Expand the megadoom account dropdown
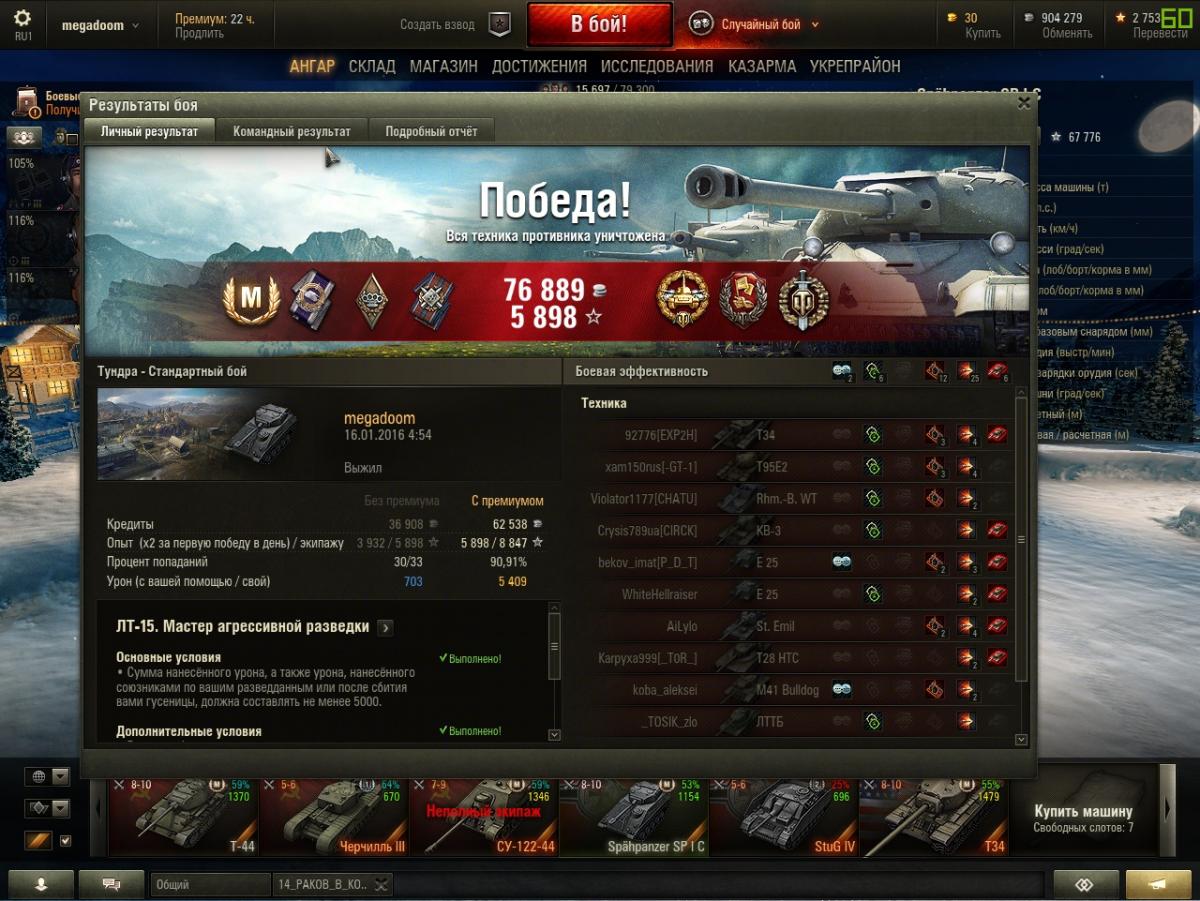The width and height of the screenshot is (1200, 901). click(135, 25)
